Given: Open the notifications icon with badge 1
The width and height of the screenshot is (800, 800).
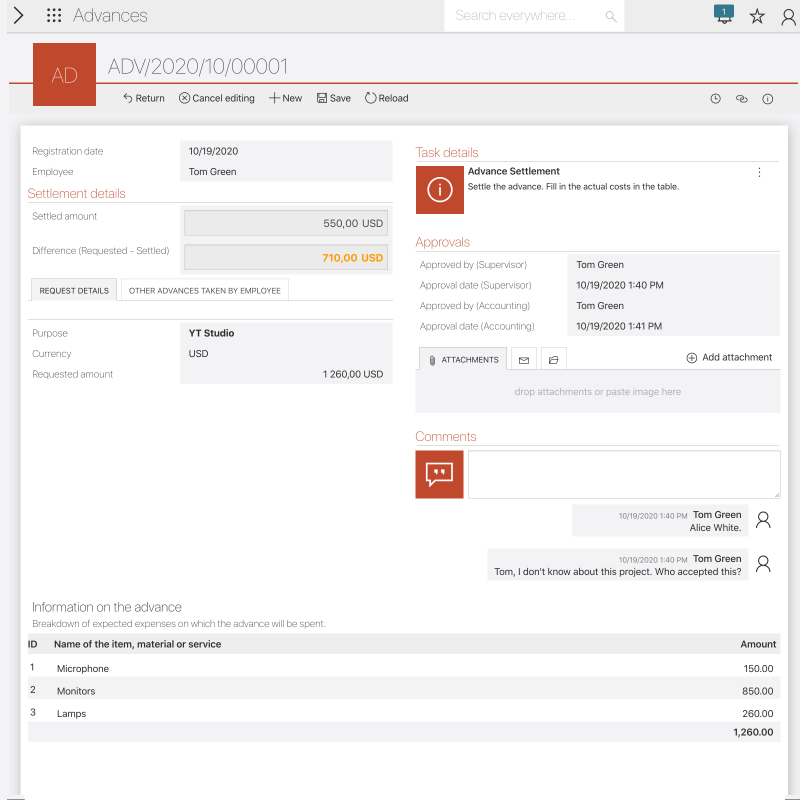Looking at the screenshot, I should tap(723, 15).
